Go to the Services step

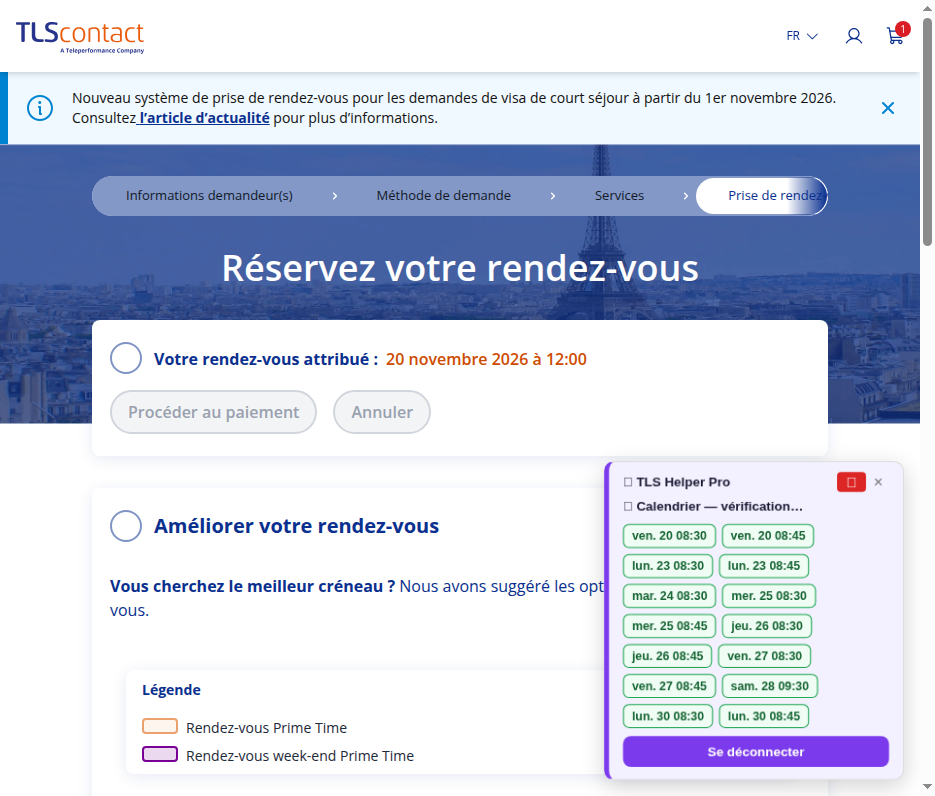[x=619, y=196]
